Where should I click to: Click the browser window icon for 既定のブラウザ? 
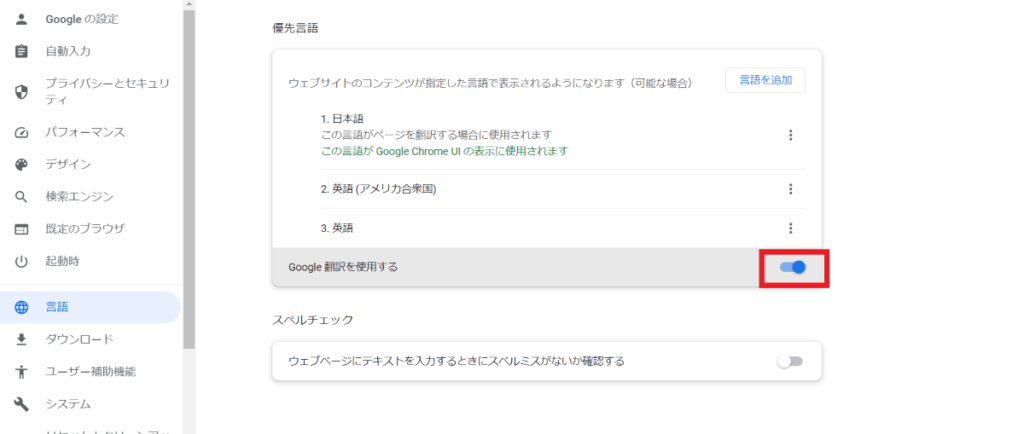click(x=22, y=229)
